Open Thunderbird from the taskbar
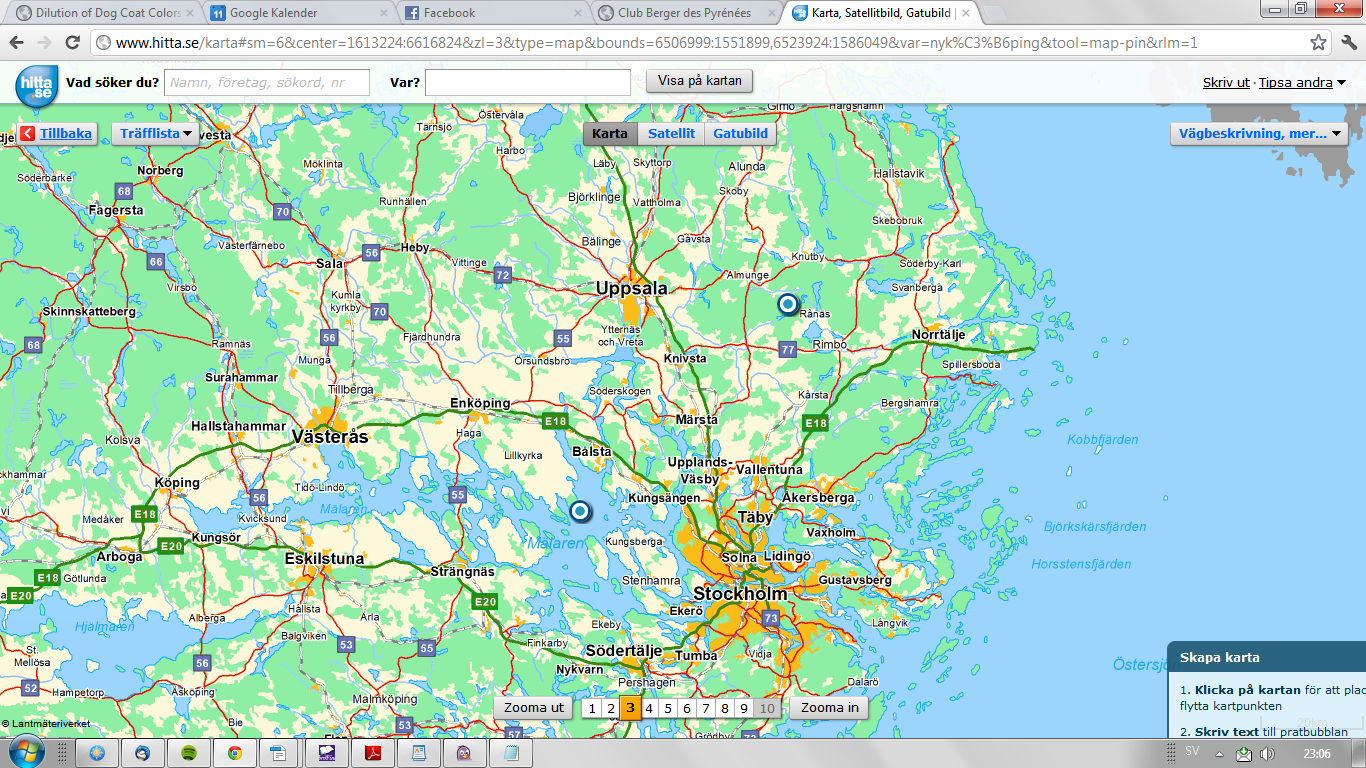1366x768 pixels. [x=143, y=752]
